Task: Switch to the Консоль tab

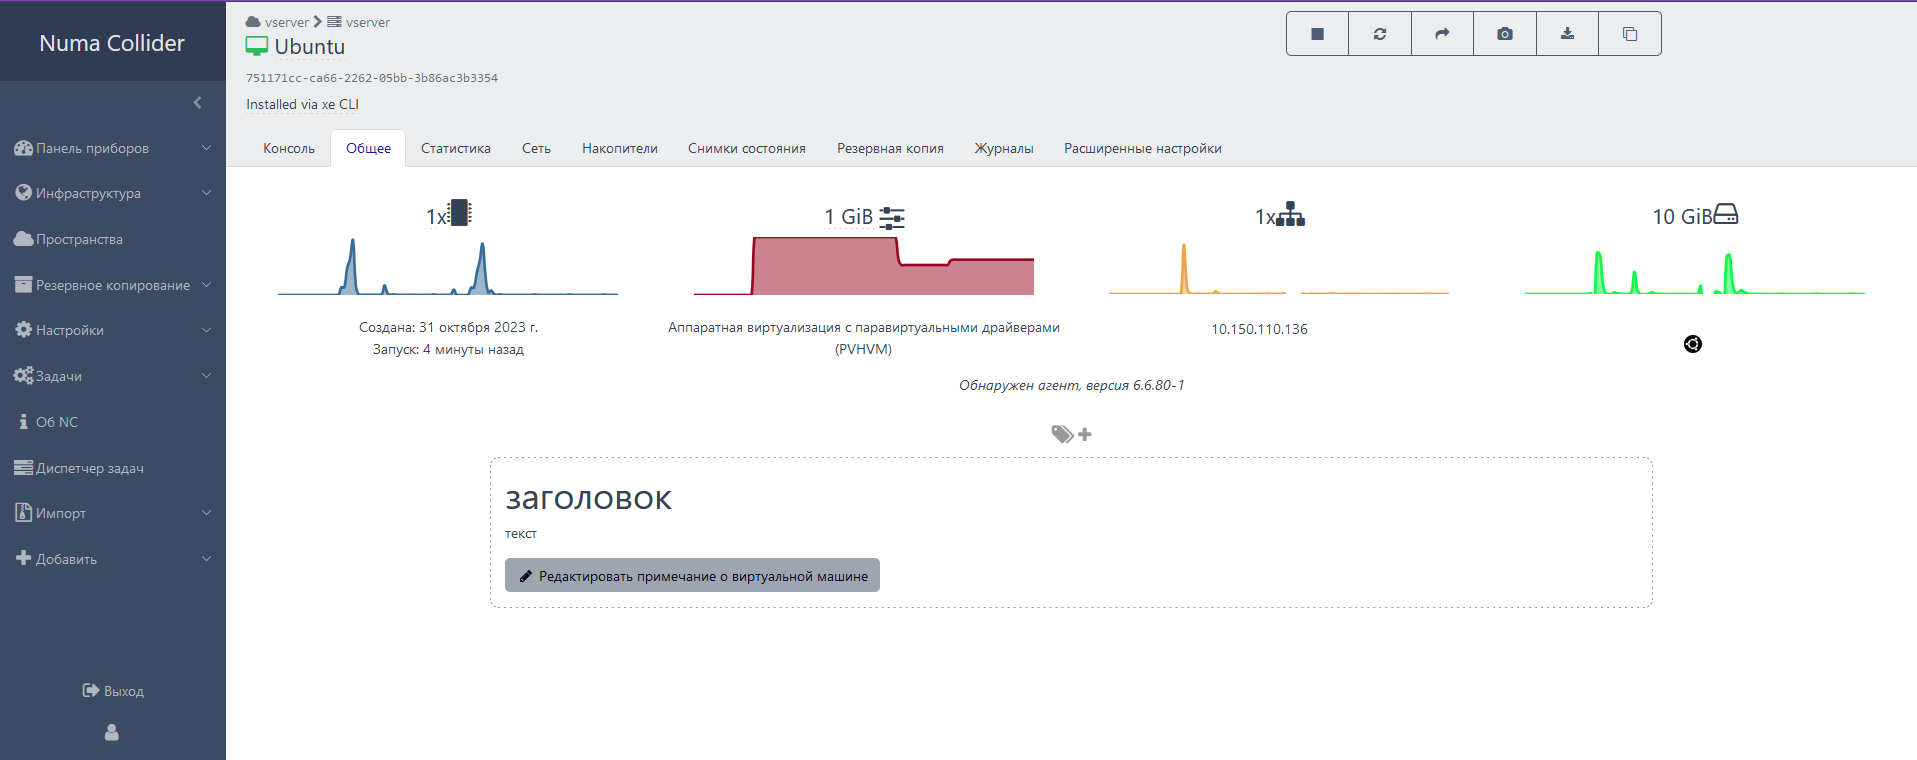Action: pos(289,148)
